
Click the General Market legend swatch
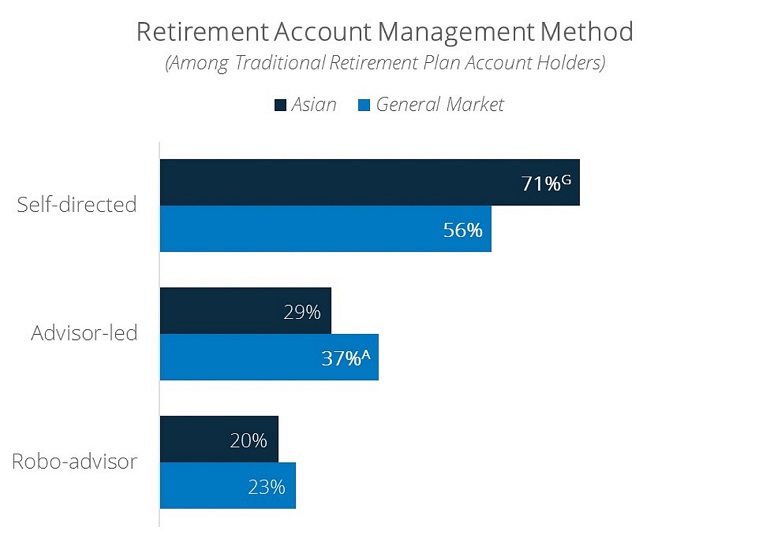click(x=364, y=105)
